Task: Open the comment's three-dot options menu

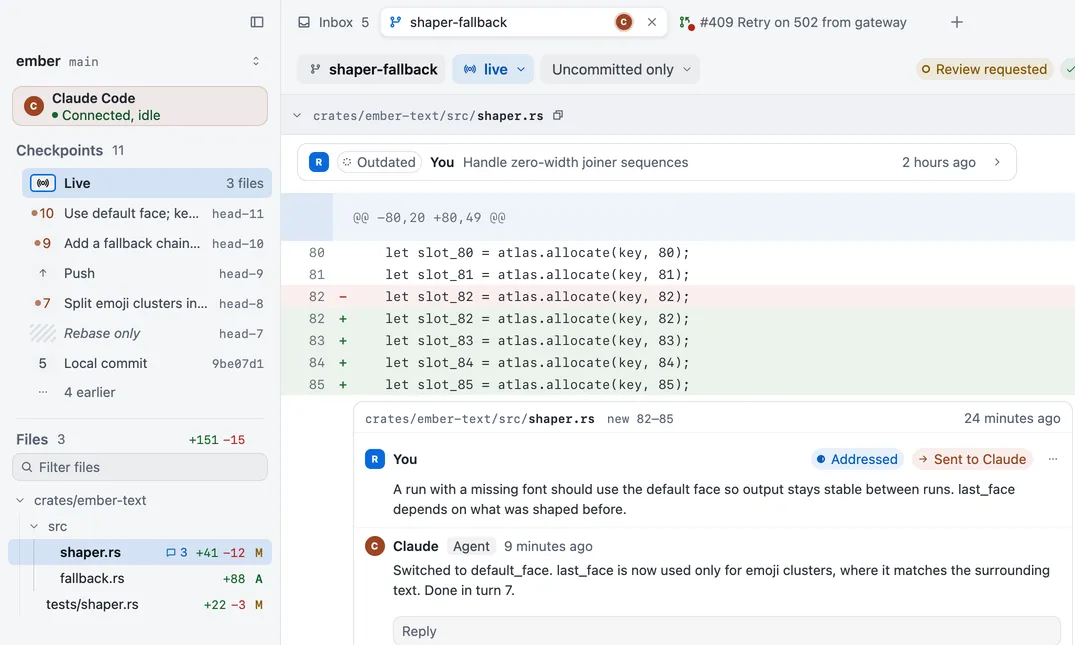Action: 1053,459
